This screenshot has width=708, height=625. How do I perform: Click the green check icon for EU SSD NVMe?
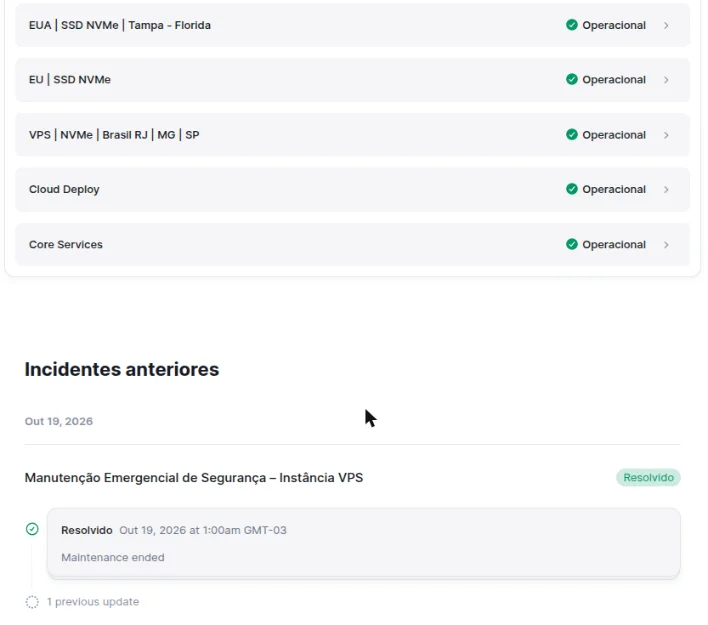[x=572, y=79]
